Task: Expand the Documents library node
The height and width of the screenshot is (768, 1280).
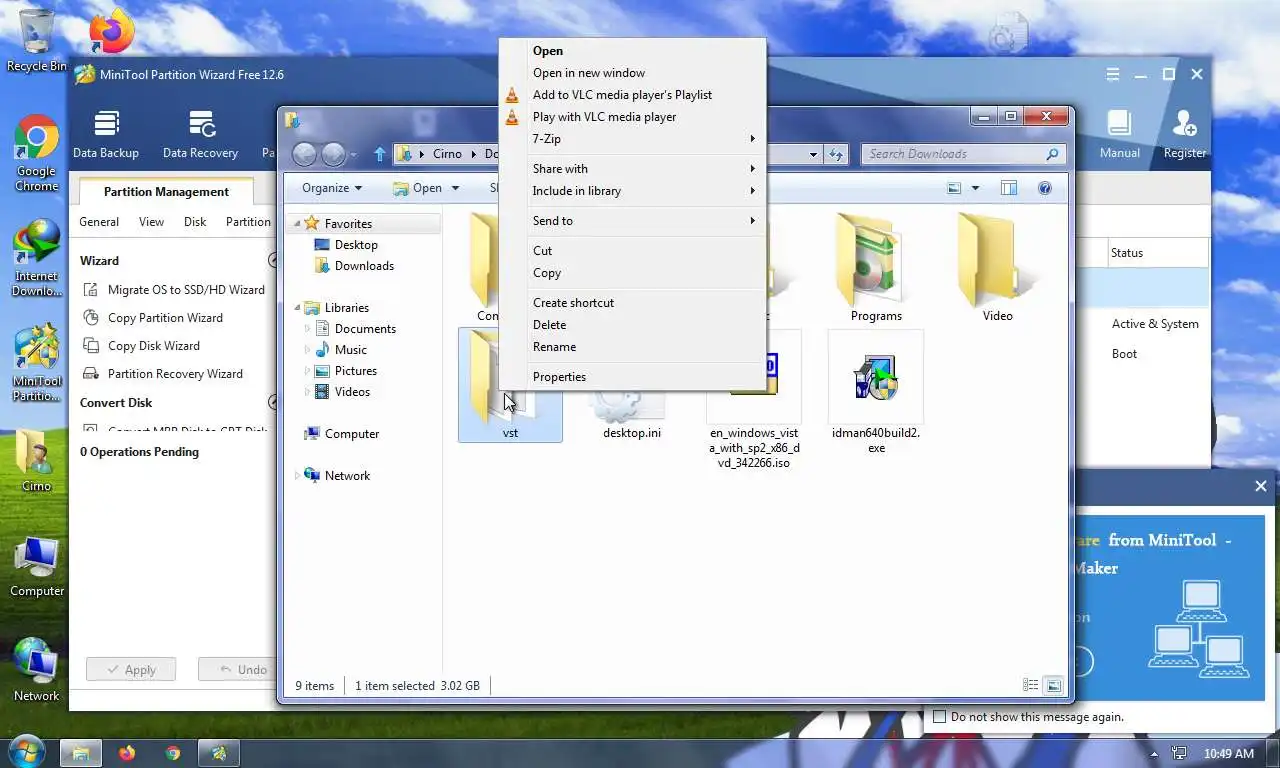Action: (307, 329)
